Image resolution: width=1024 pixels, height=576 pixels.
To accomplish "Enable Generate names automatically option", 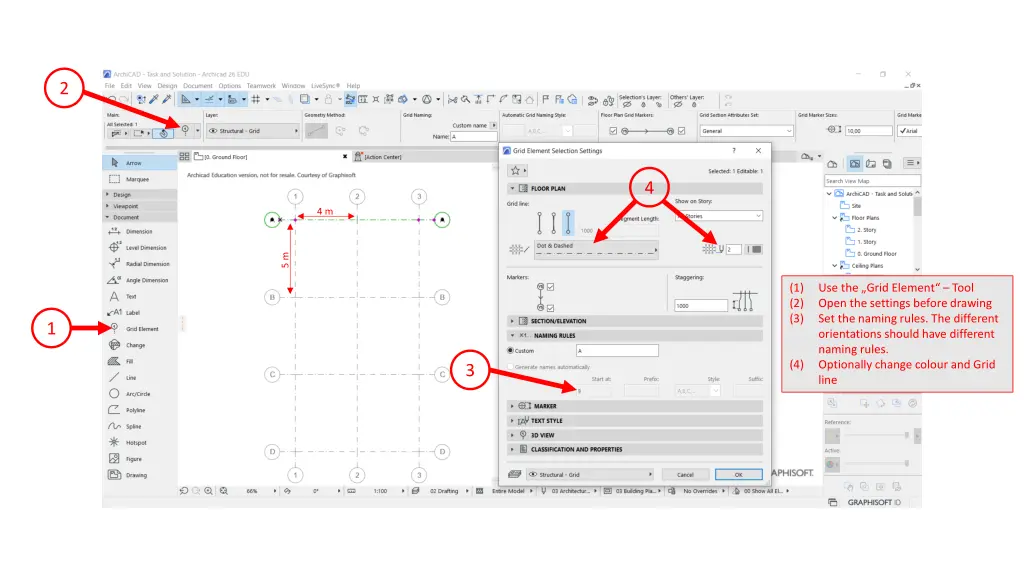I will click(x=511, y=367).
